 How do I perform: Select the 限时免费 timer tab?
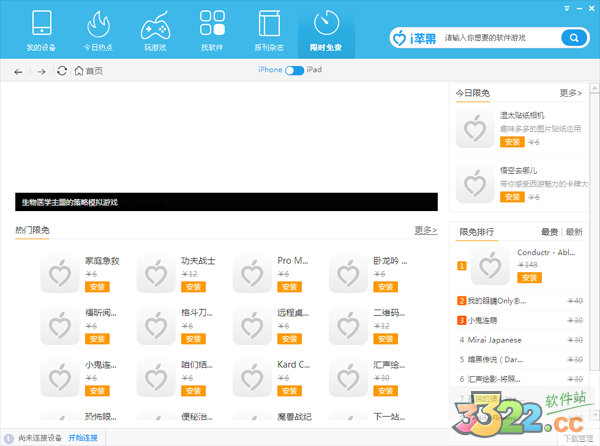click(x=326, y=31)
